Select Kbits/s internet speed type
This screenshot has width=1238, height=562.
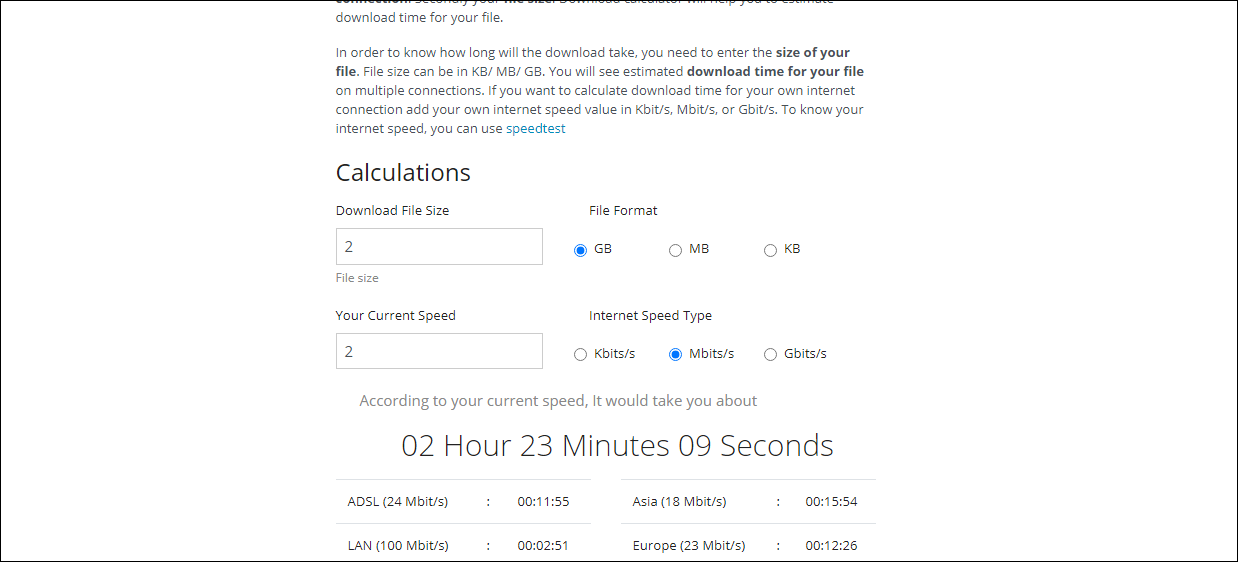click(x=580, y=355)
